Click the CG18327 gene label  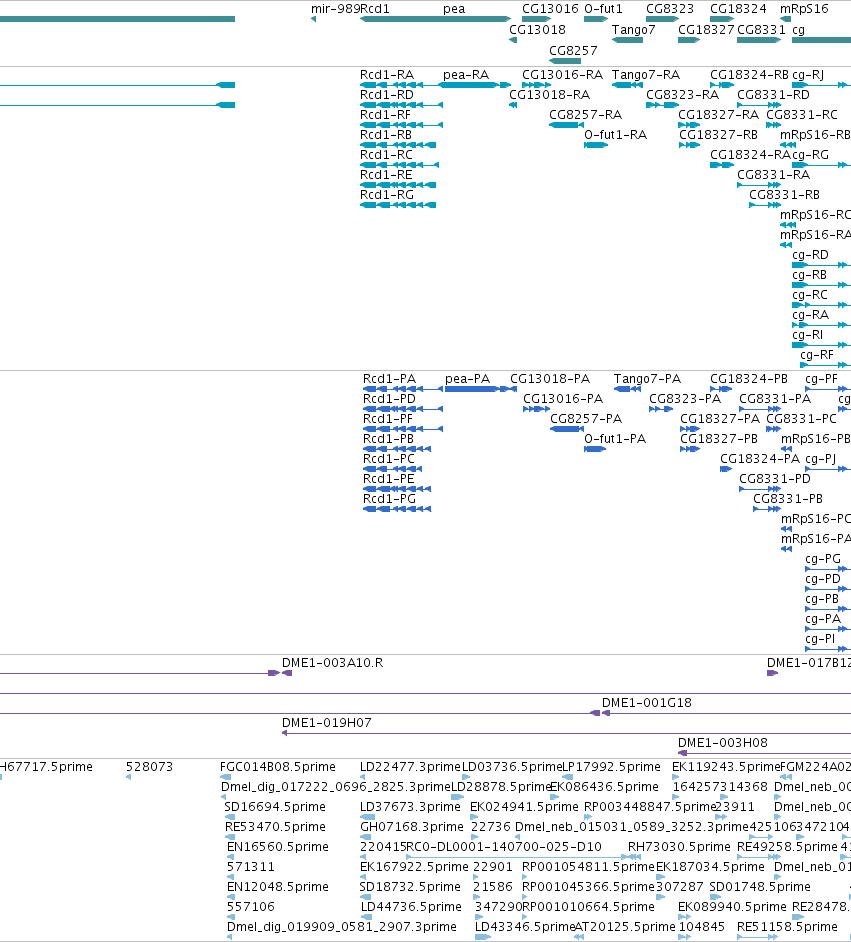[x=706, y=29]
